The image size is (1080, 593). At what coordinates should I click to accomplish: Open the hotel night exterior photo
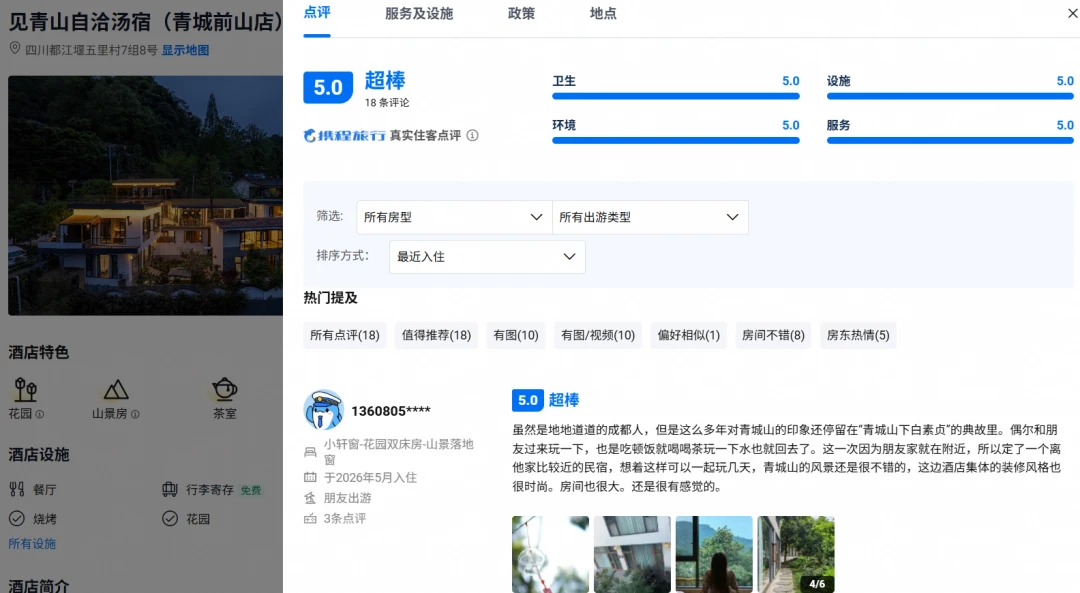pyautogui.click(x=145, y=196)
